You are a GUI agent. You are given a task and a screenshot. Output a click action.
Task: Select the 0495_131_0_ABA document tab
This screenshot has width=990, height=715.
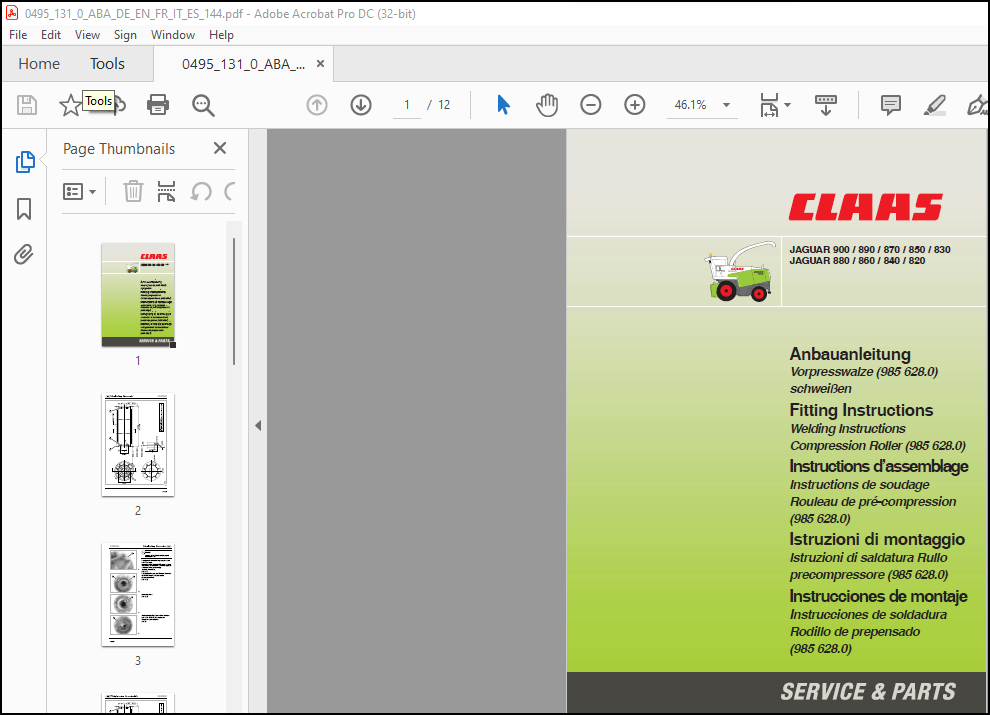(243, 64)
